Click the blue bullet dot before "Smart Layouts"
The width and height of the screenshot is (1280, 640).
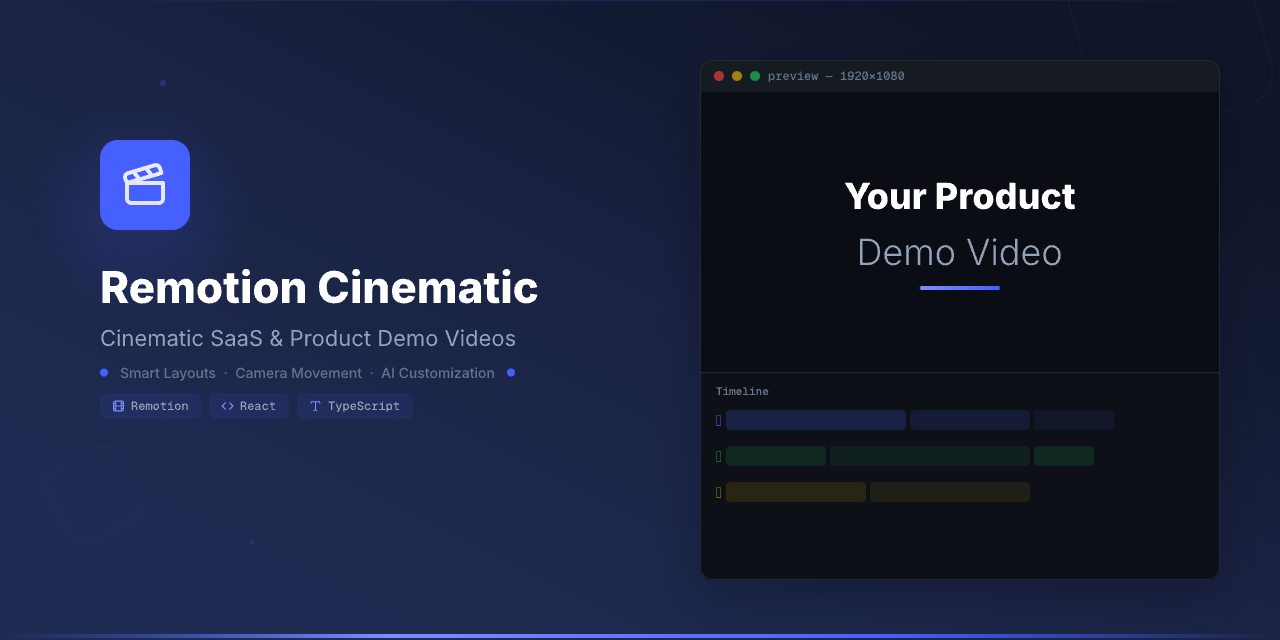104,373
